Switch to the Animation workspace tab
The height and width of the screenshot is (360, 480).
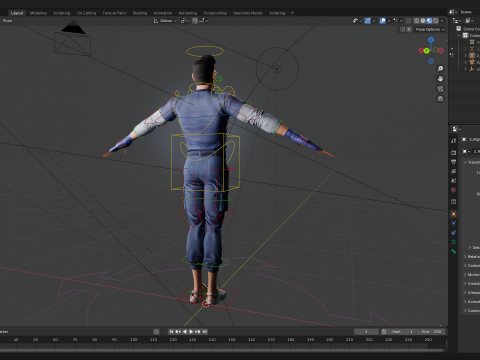click(x=163, y=13)
